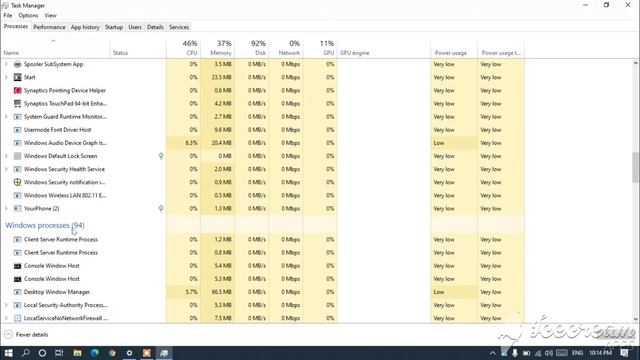The height and width of the screenshot is (360, 640).
Task: Click the Desktop Window Manager icon
Action: pyautogui.click(x=17, y=292)
